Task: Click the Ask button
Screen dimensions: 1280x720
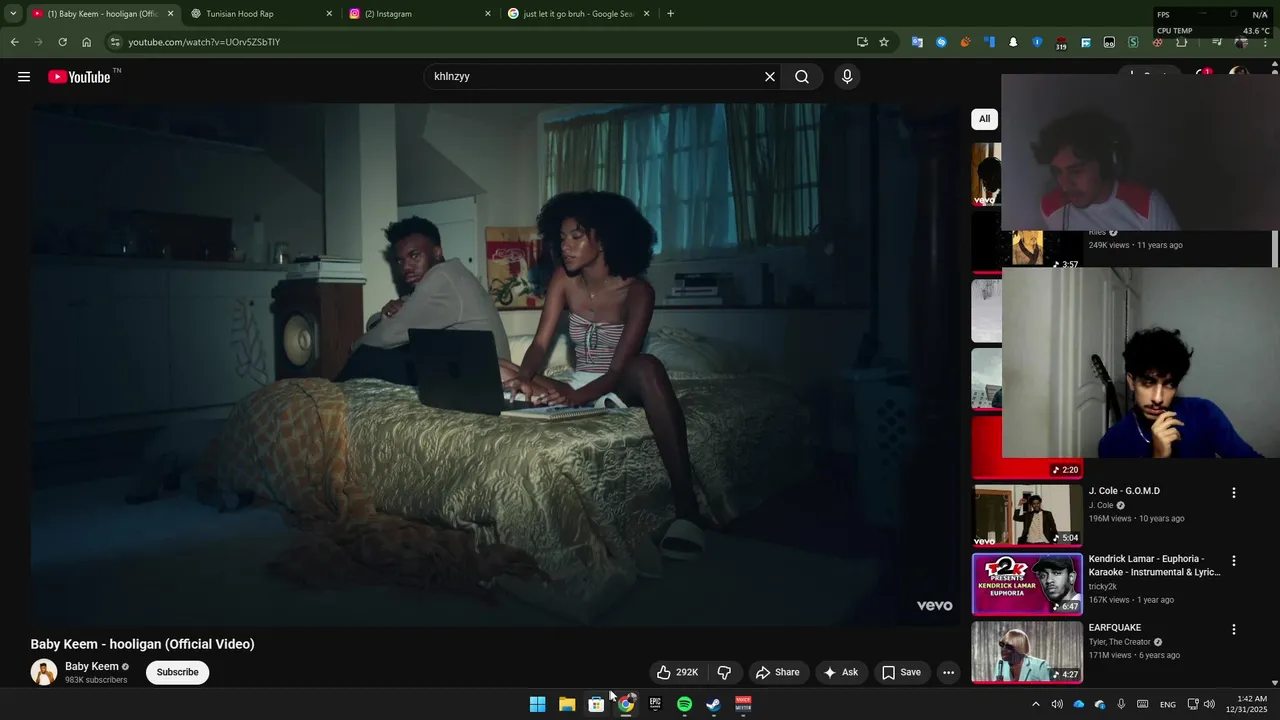Action: click(x=840, y=672)
